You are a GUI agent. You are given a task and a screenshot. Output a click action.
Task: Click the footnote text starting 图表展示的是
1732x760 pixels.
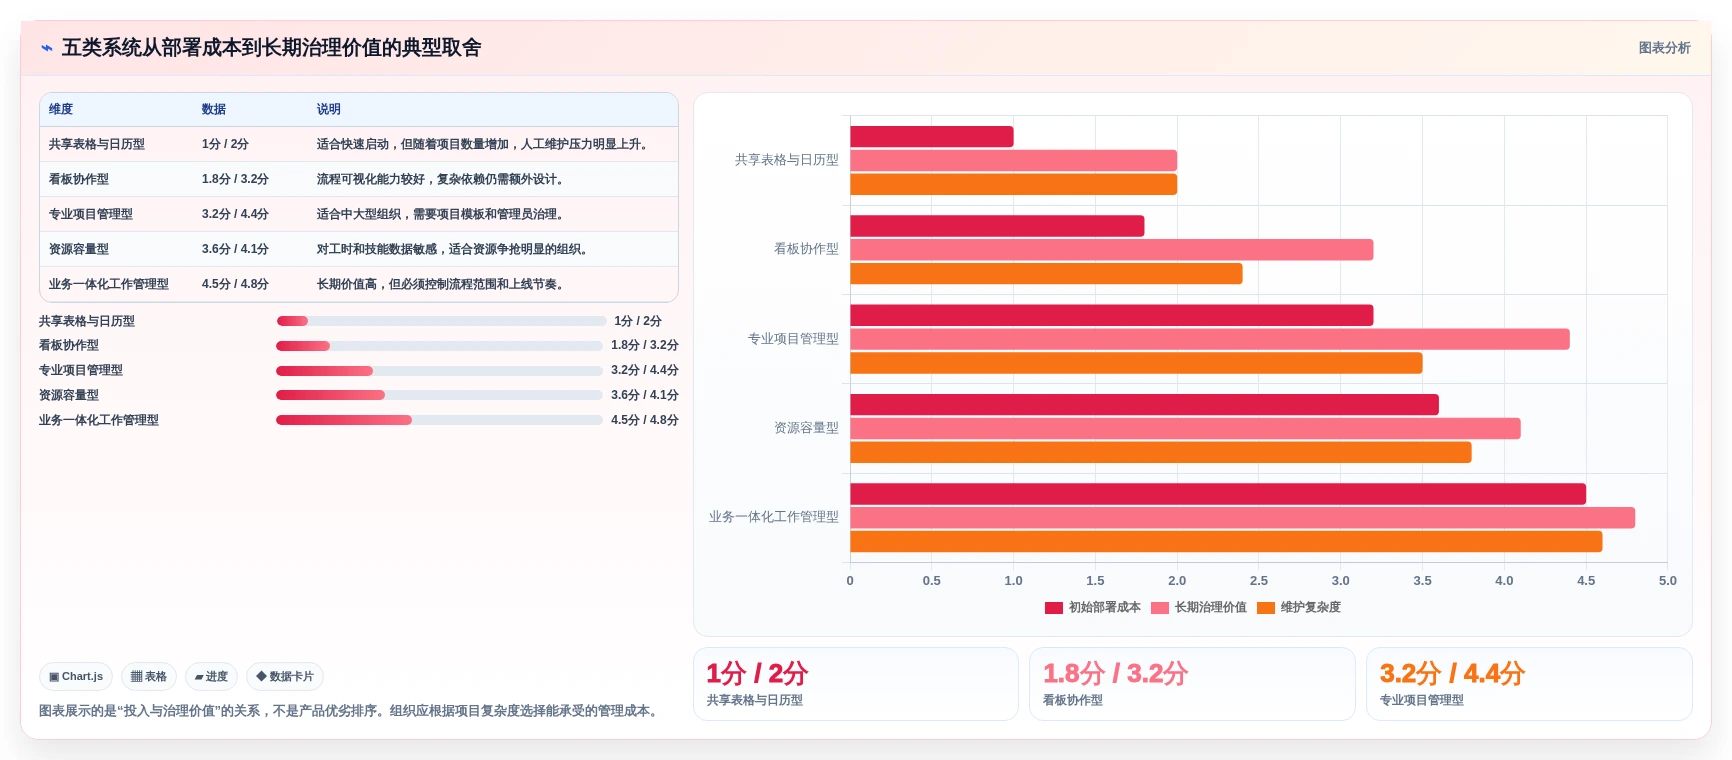[x=350, y=711]
